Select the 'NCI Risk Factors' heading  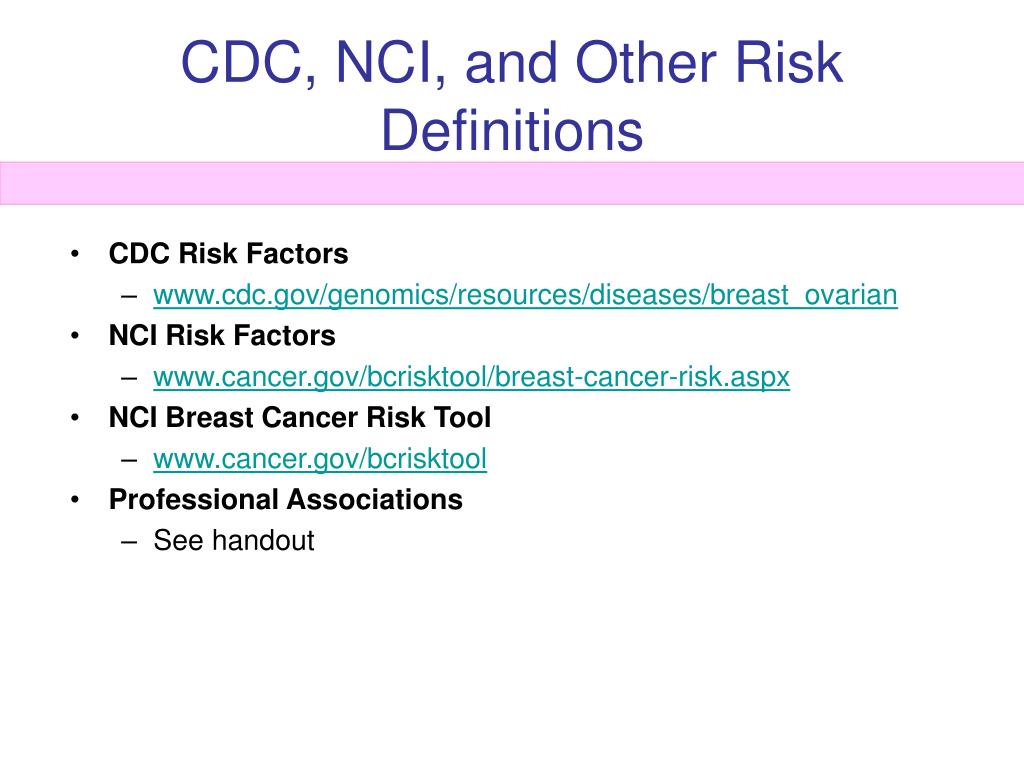[x=222, y=336]
